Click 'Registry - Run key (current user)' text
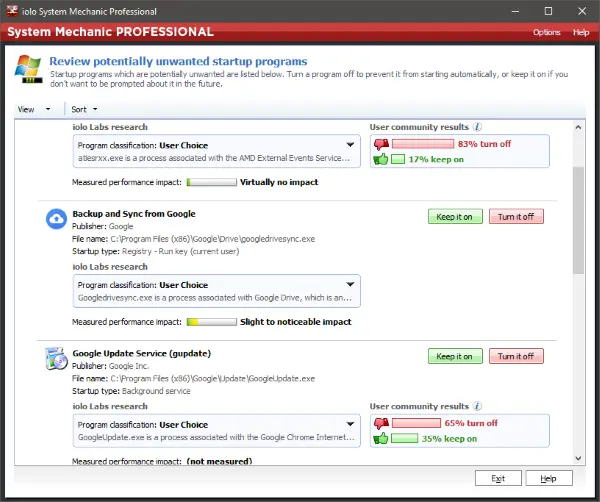 [181, 251]
